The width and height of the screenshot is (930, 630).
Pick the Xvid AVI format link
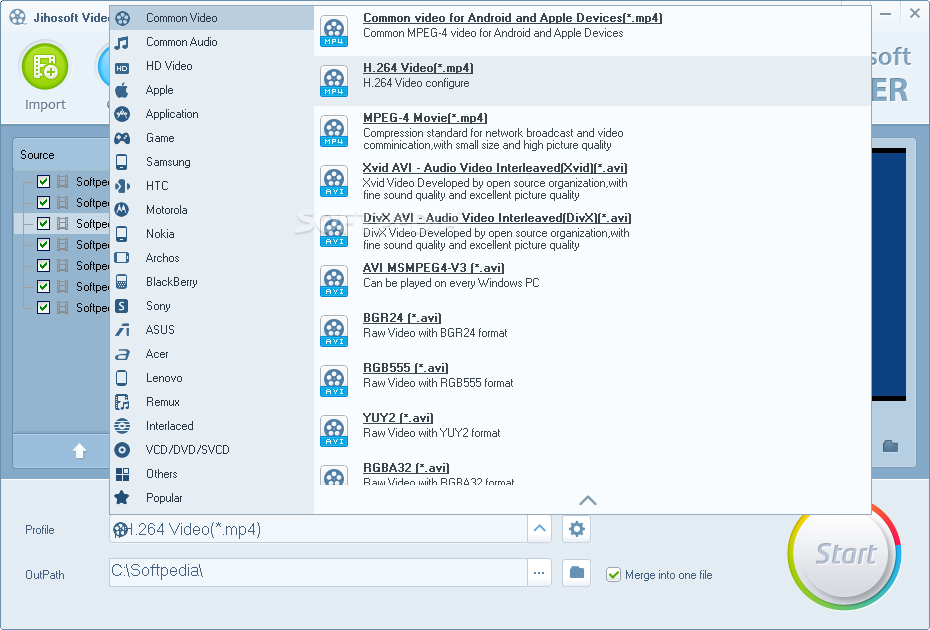pyautogui.click(x=495, y=168)
